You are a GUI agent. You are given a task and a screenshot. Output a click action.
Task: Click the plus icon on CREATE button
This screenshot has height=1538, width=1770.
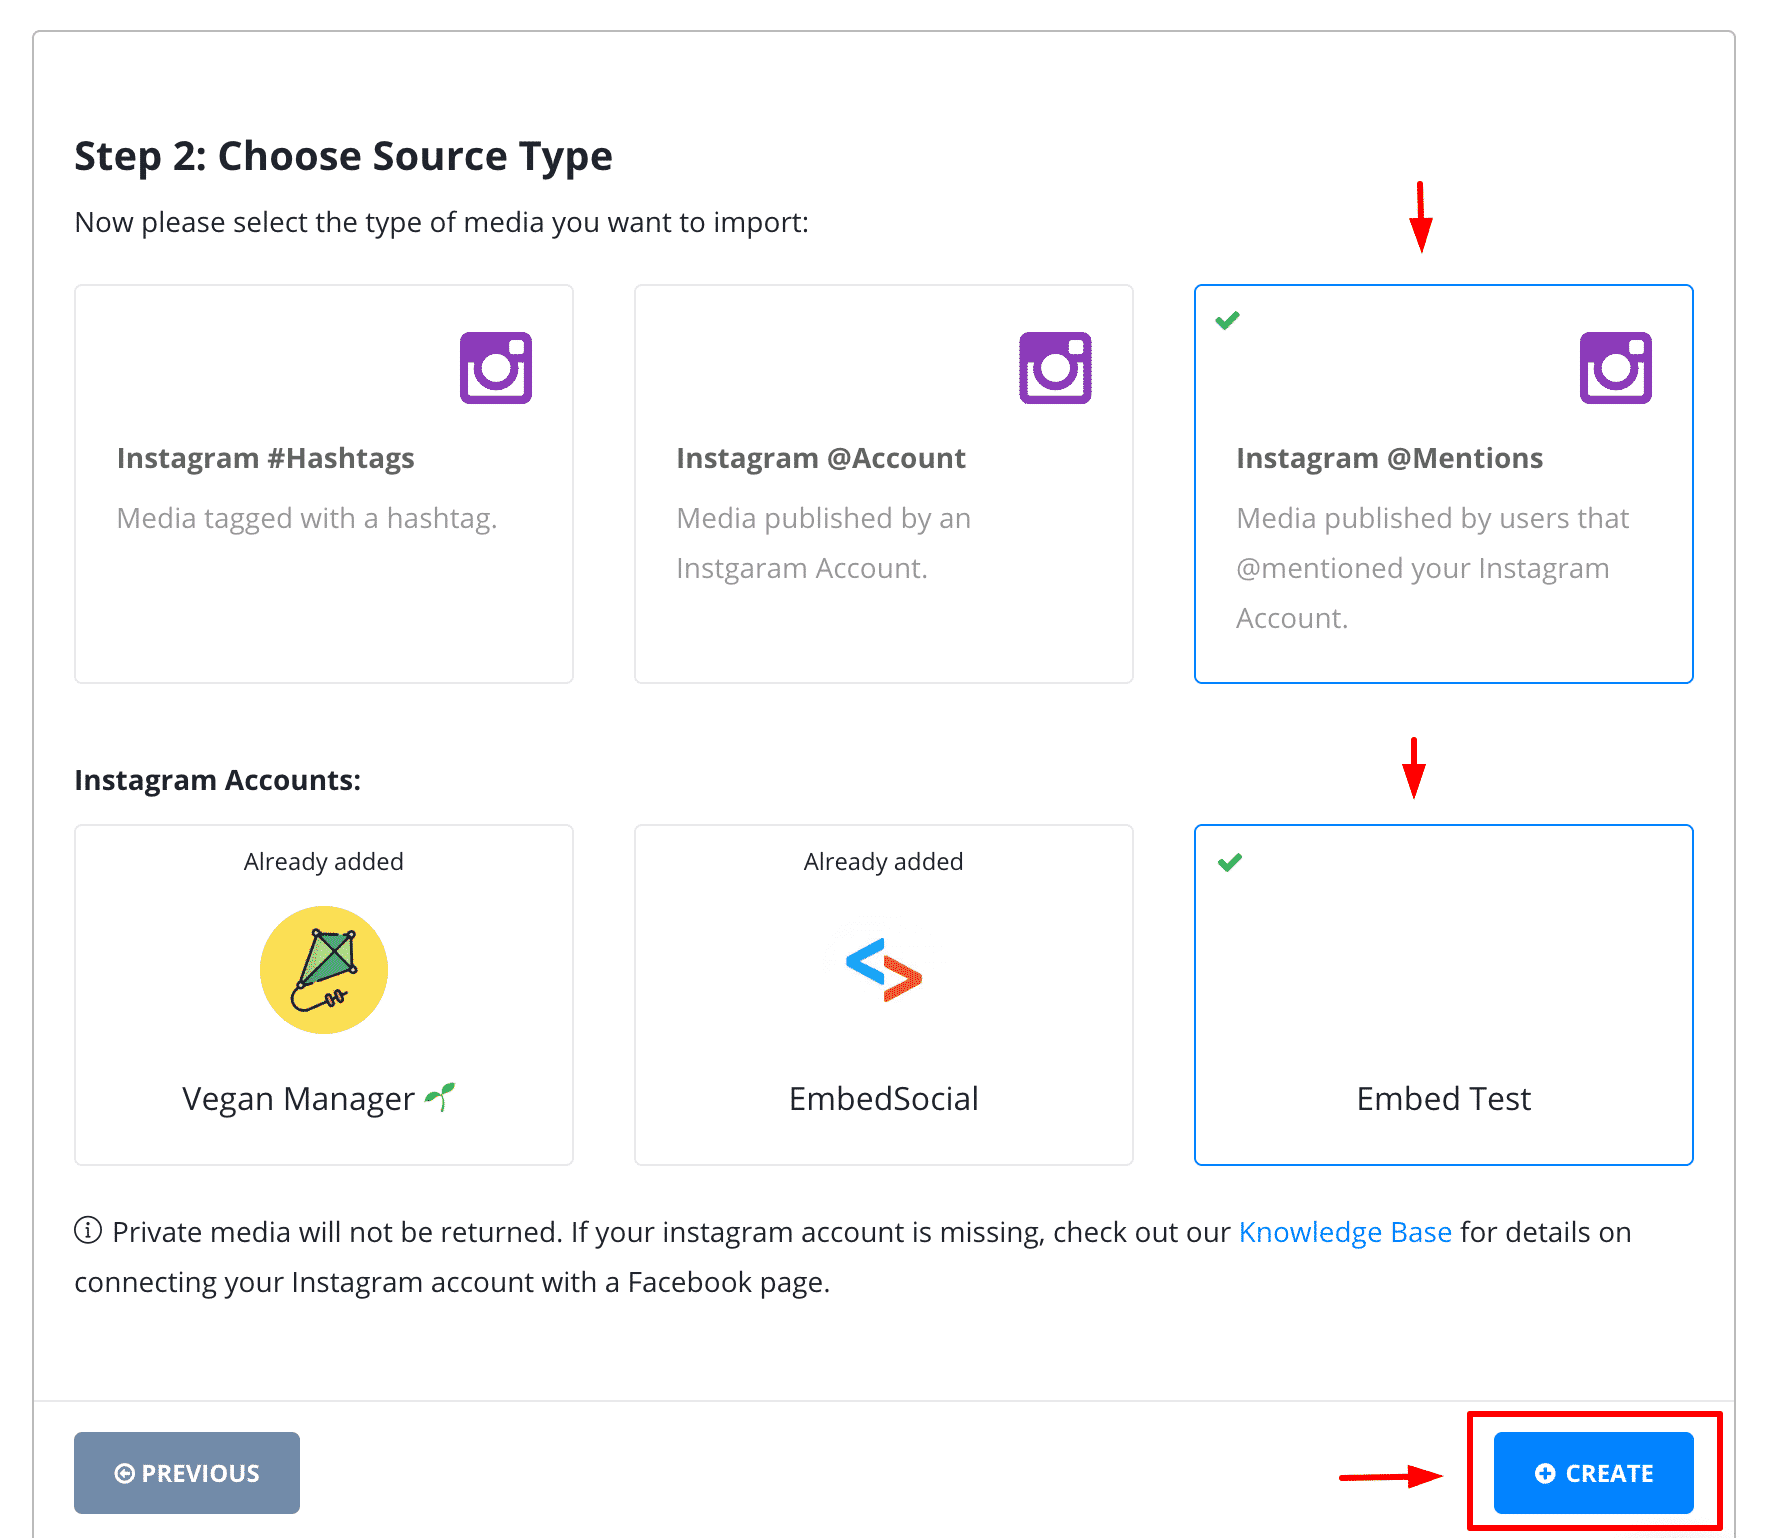coord(1545,1473)
